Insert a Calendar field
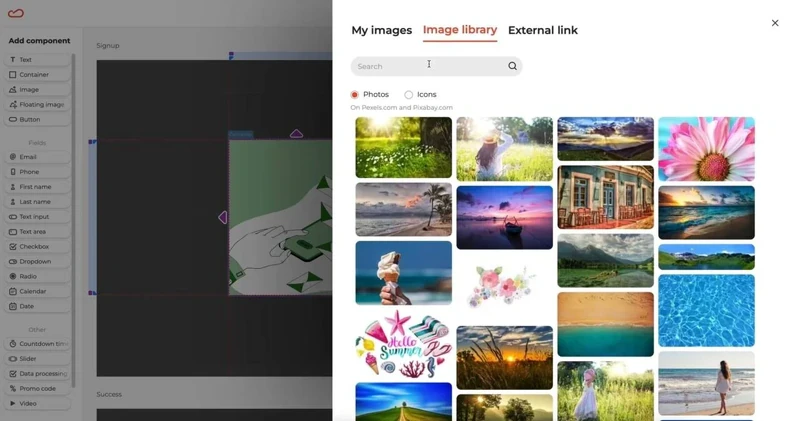 pos(38,291)
